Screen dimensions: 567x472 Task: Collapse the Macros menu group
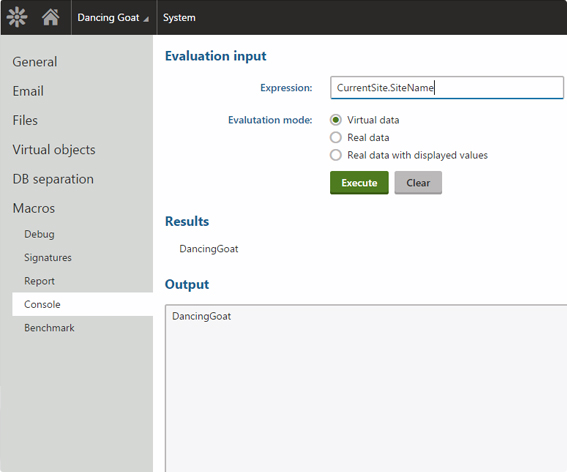coord(34,208)
